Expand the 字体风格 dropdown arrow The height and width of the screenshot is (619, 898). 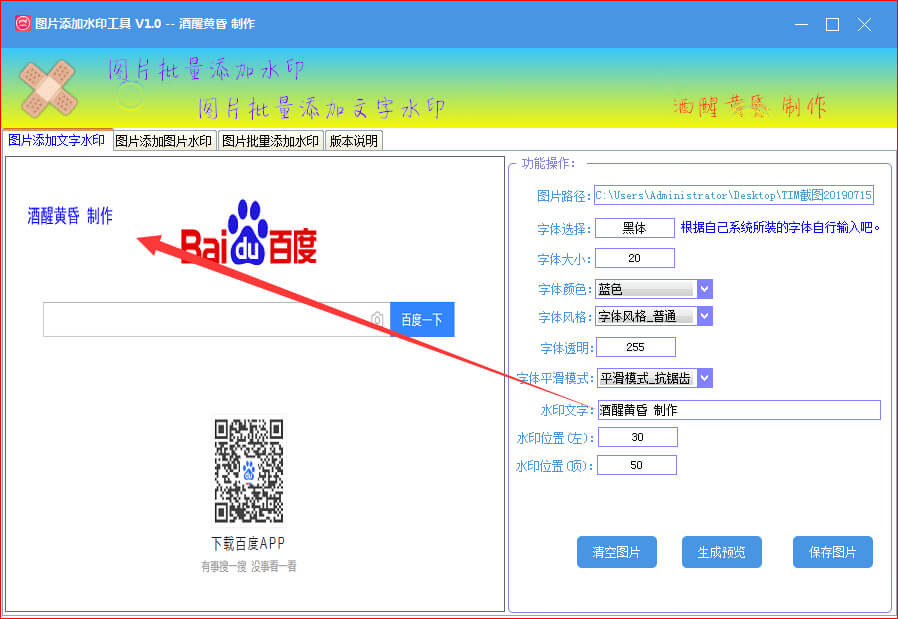[705, 316]
